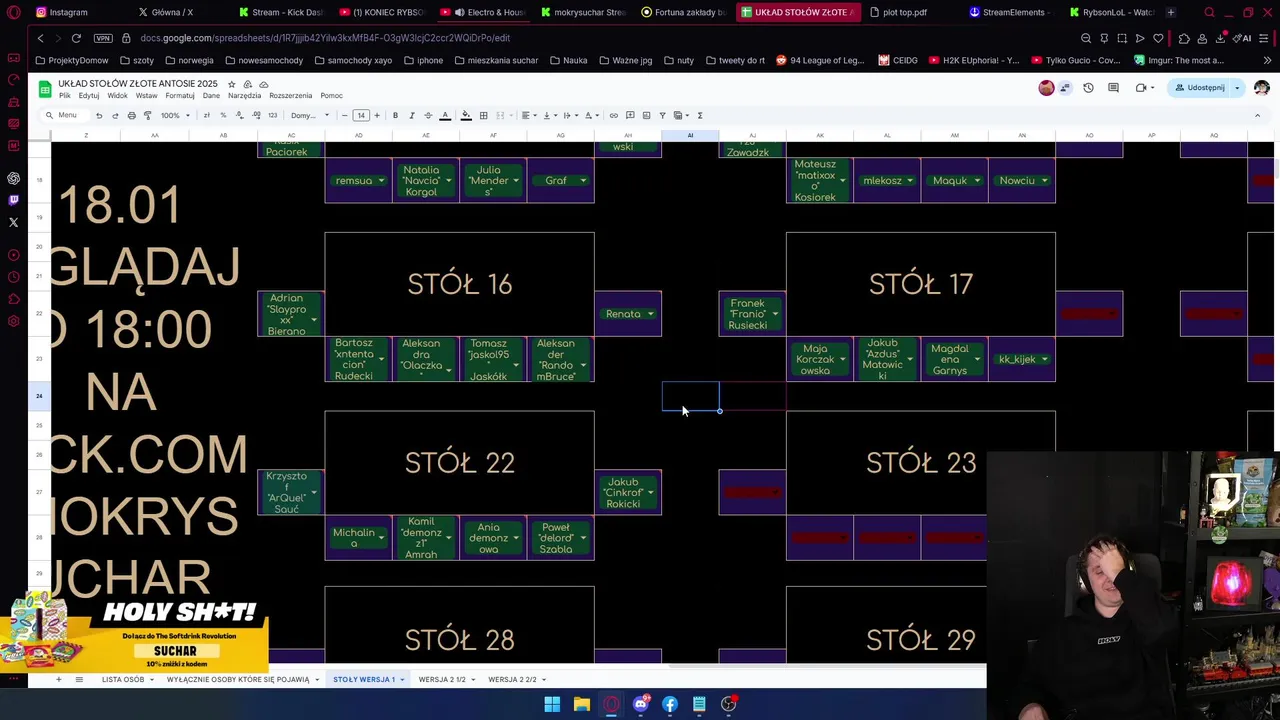Open the Wstaw menu
This screenshot has width=1280, height=720.
[146, 96]
